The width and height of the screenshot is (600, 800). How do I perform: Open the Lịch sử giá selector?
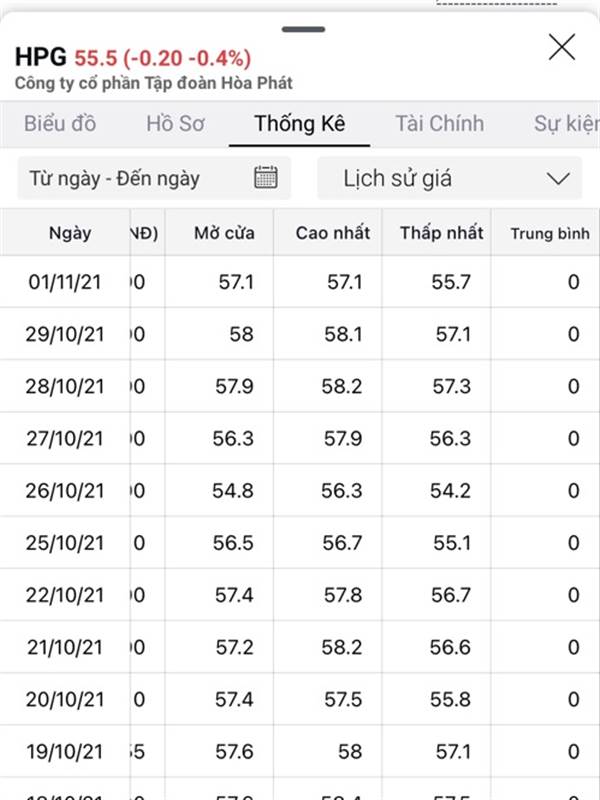pyautogui.click(x=449, y=178)
